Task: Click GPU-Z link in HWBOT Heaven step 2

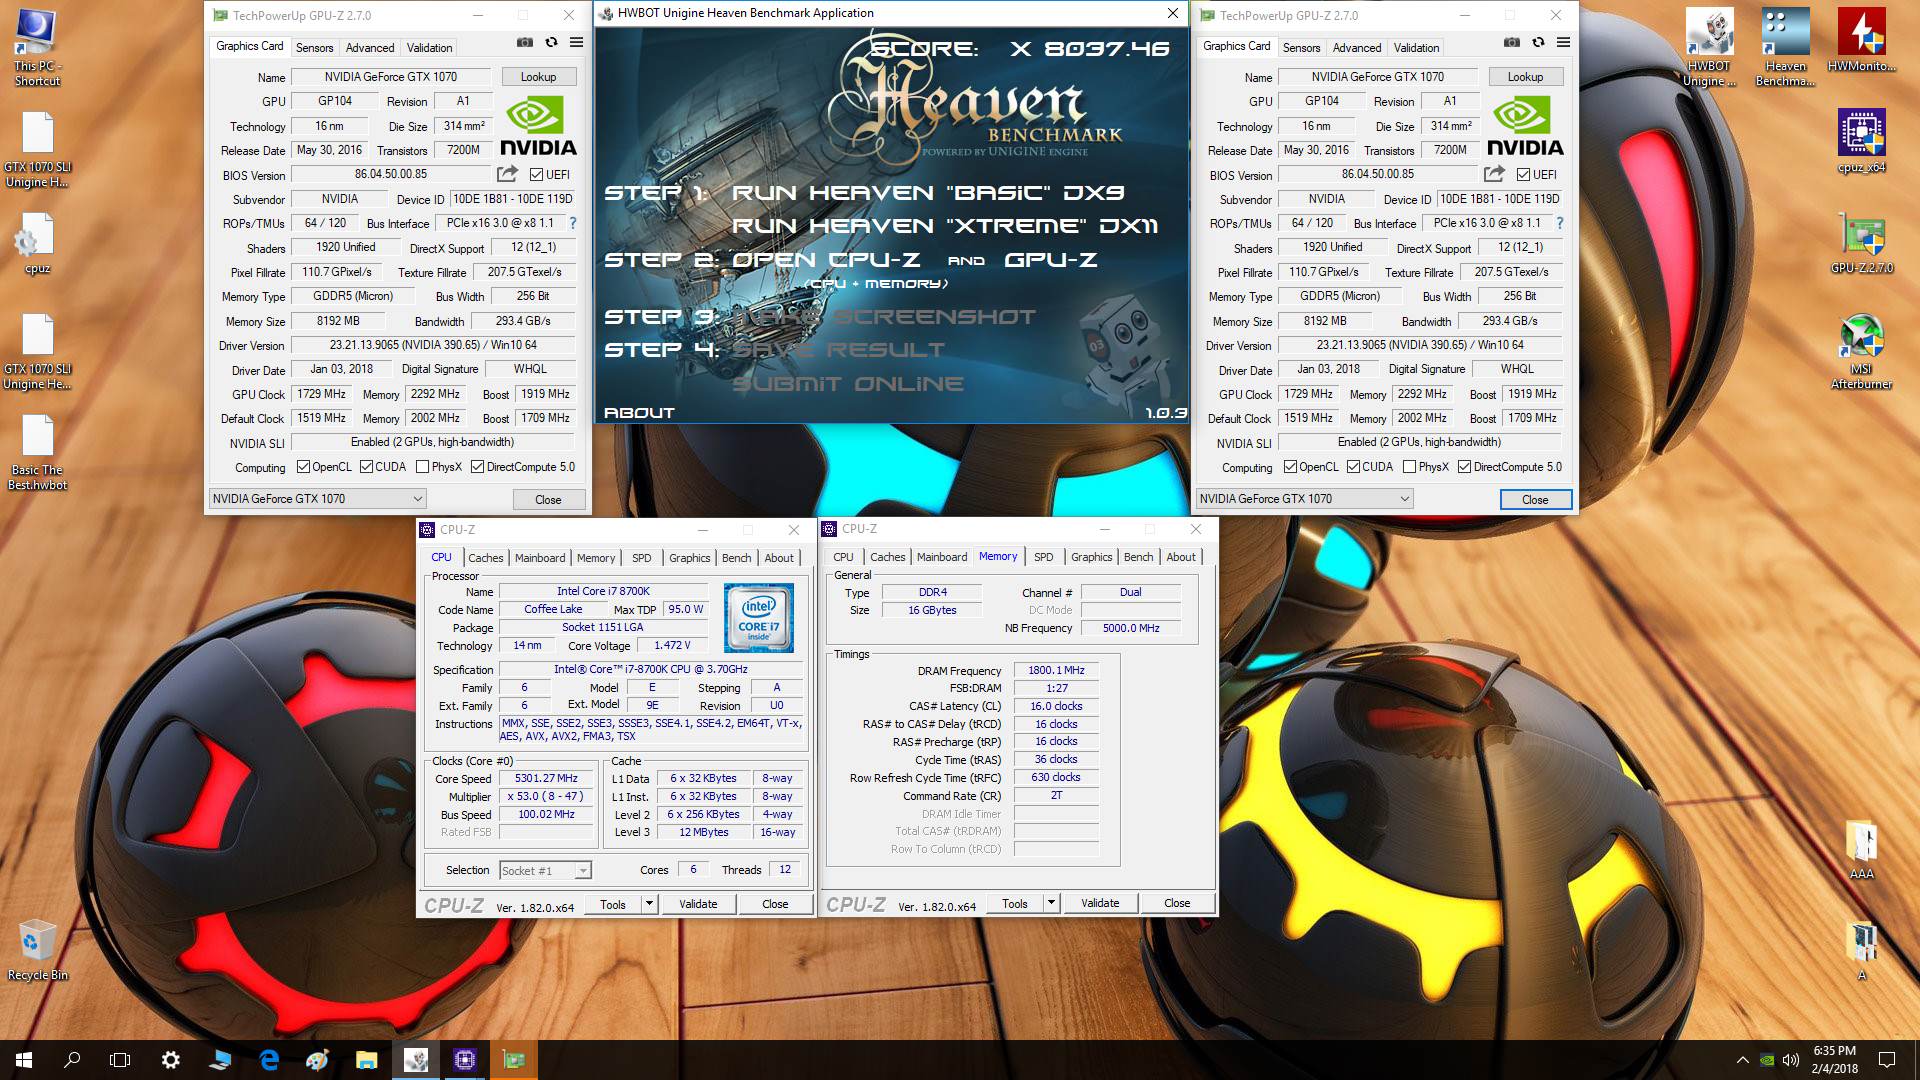Action: (1050, 260)
